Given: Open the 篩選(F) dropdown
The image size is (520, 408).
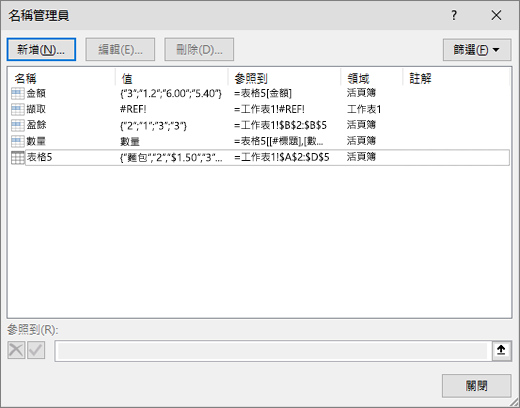Looking at the screenshot, I should point(477,50).
